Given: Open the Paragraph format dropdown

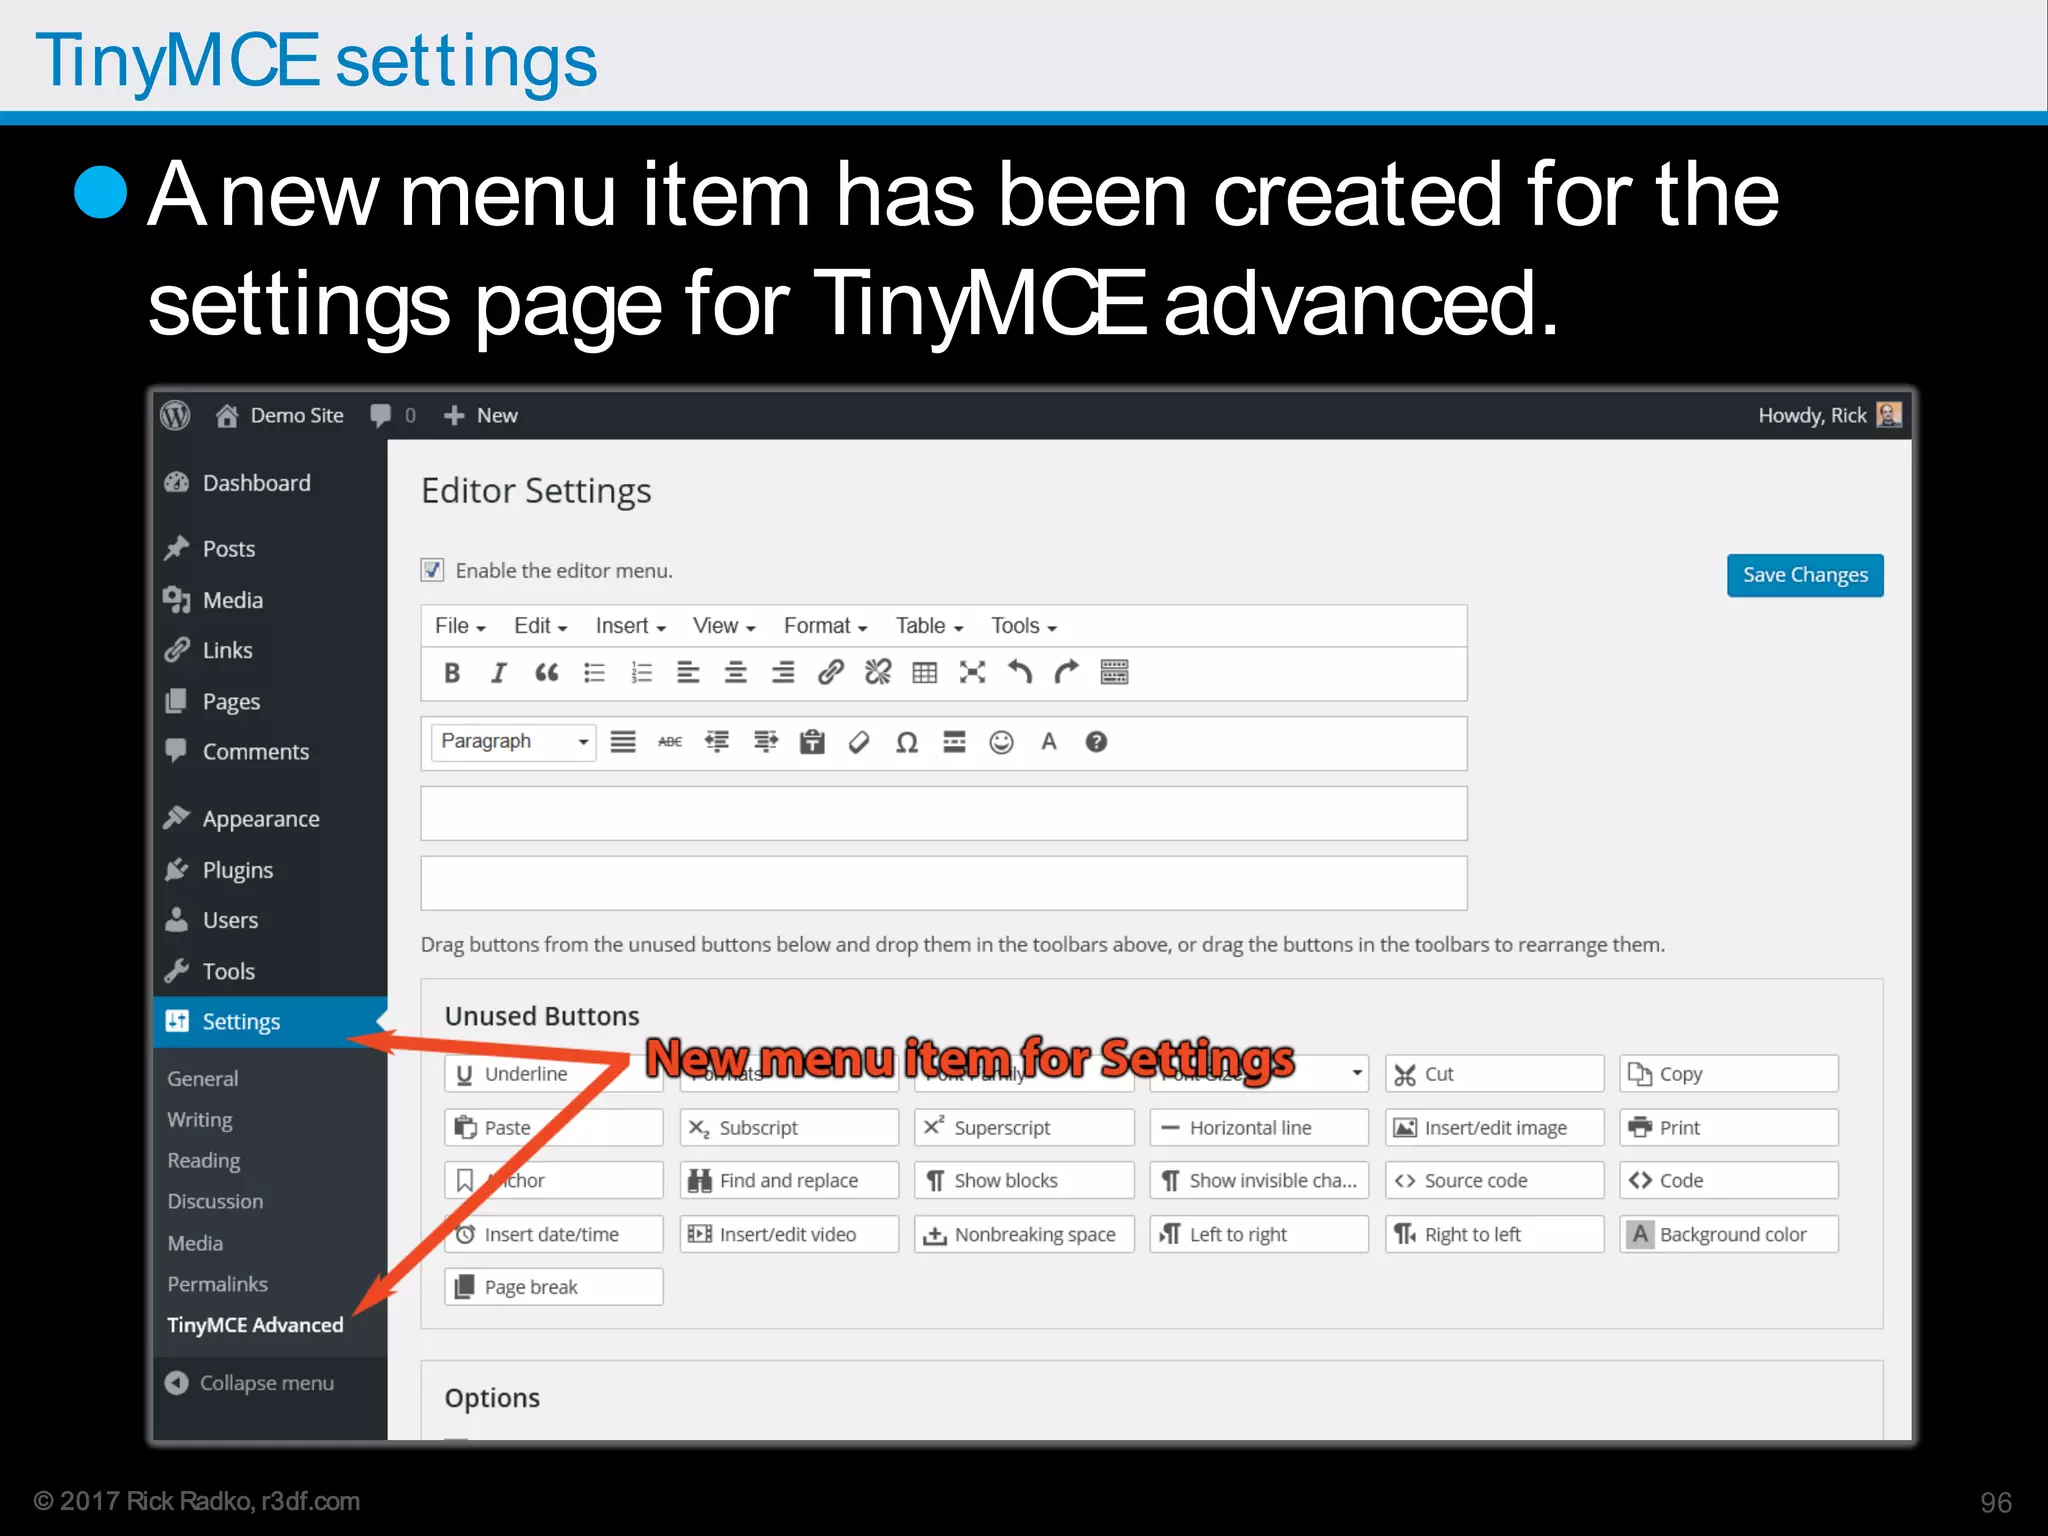Looking at the screenshot, I should 514,742.
